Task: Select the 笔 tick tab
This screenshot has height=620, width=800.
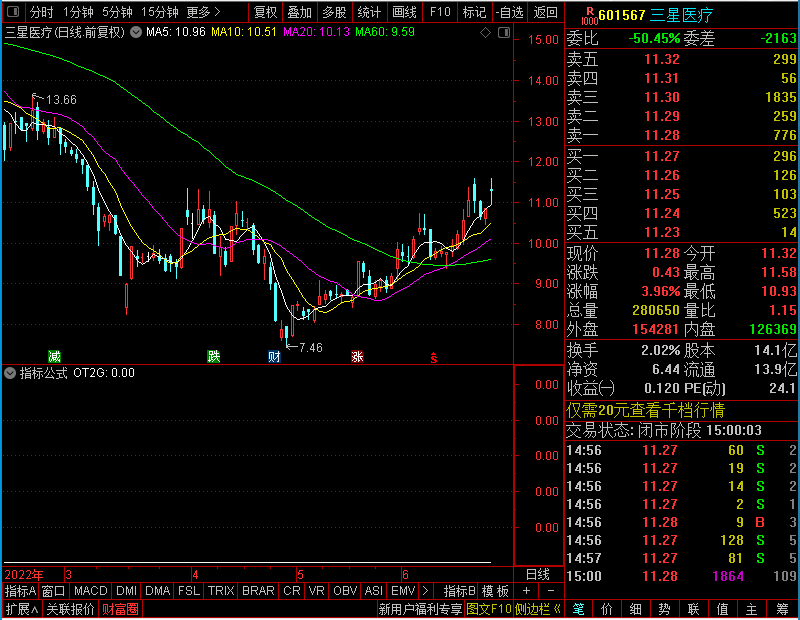Action: pyautogui.click(x=579, y=609)
